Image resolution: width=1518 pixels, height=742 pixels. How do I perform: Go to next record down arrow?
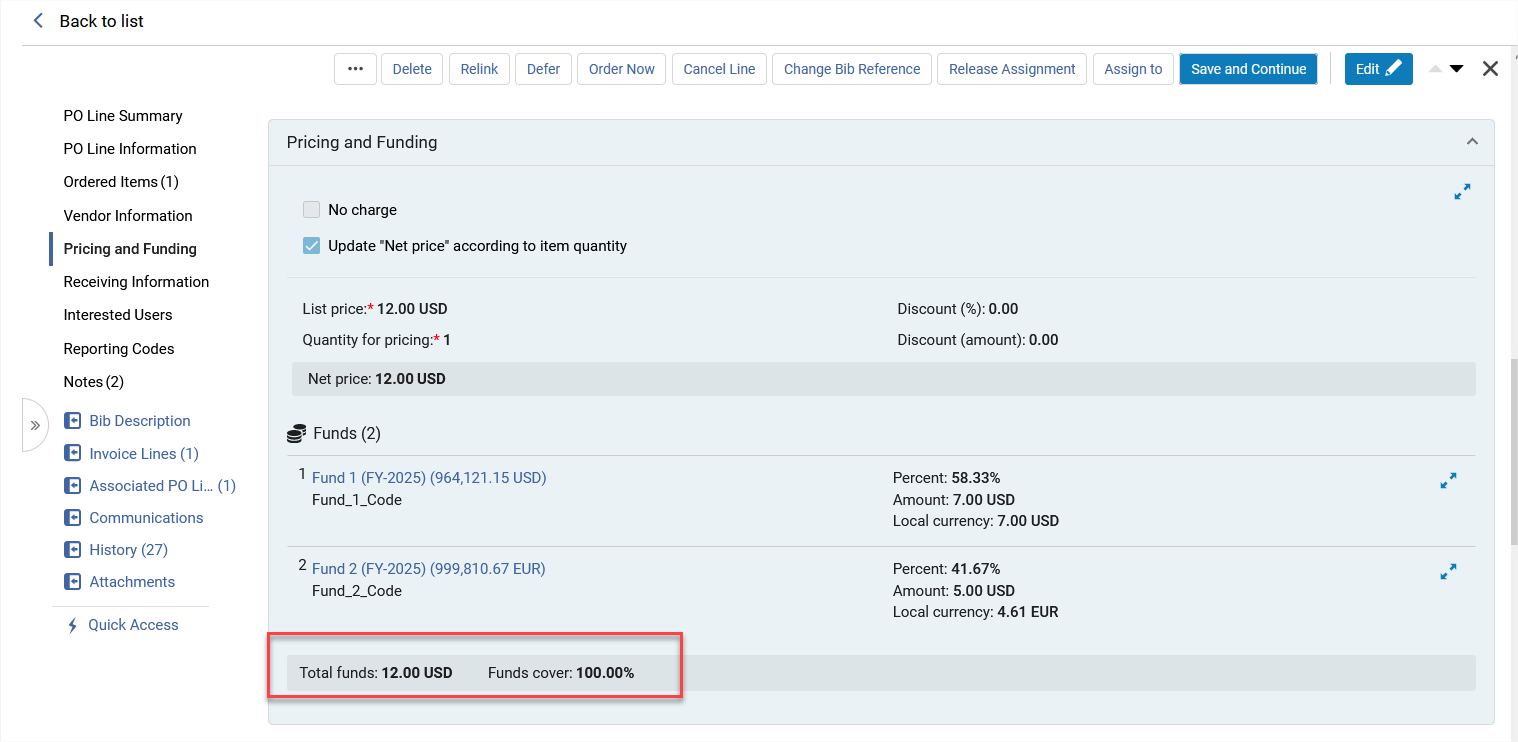click(x=1456, y=69)
